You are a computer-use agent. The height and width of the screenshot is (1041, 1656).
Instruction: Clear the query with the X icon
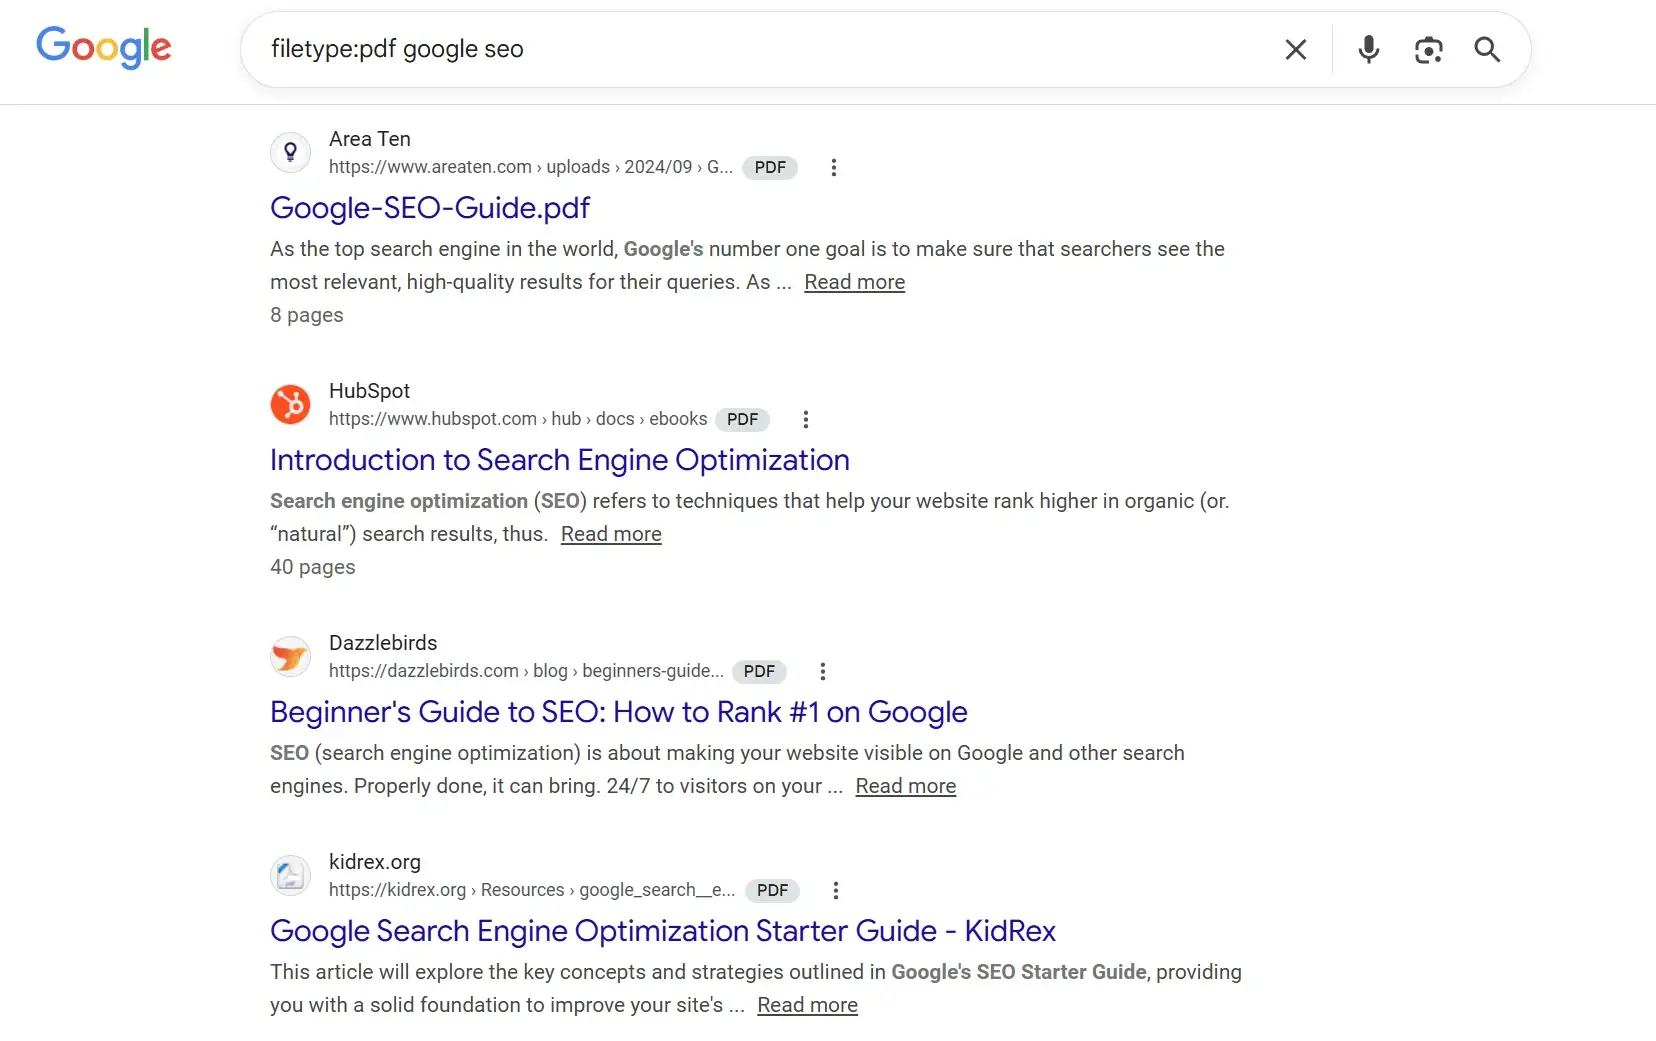[1296, 50]
